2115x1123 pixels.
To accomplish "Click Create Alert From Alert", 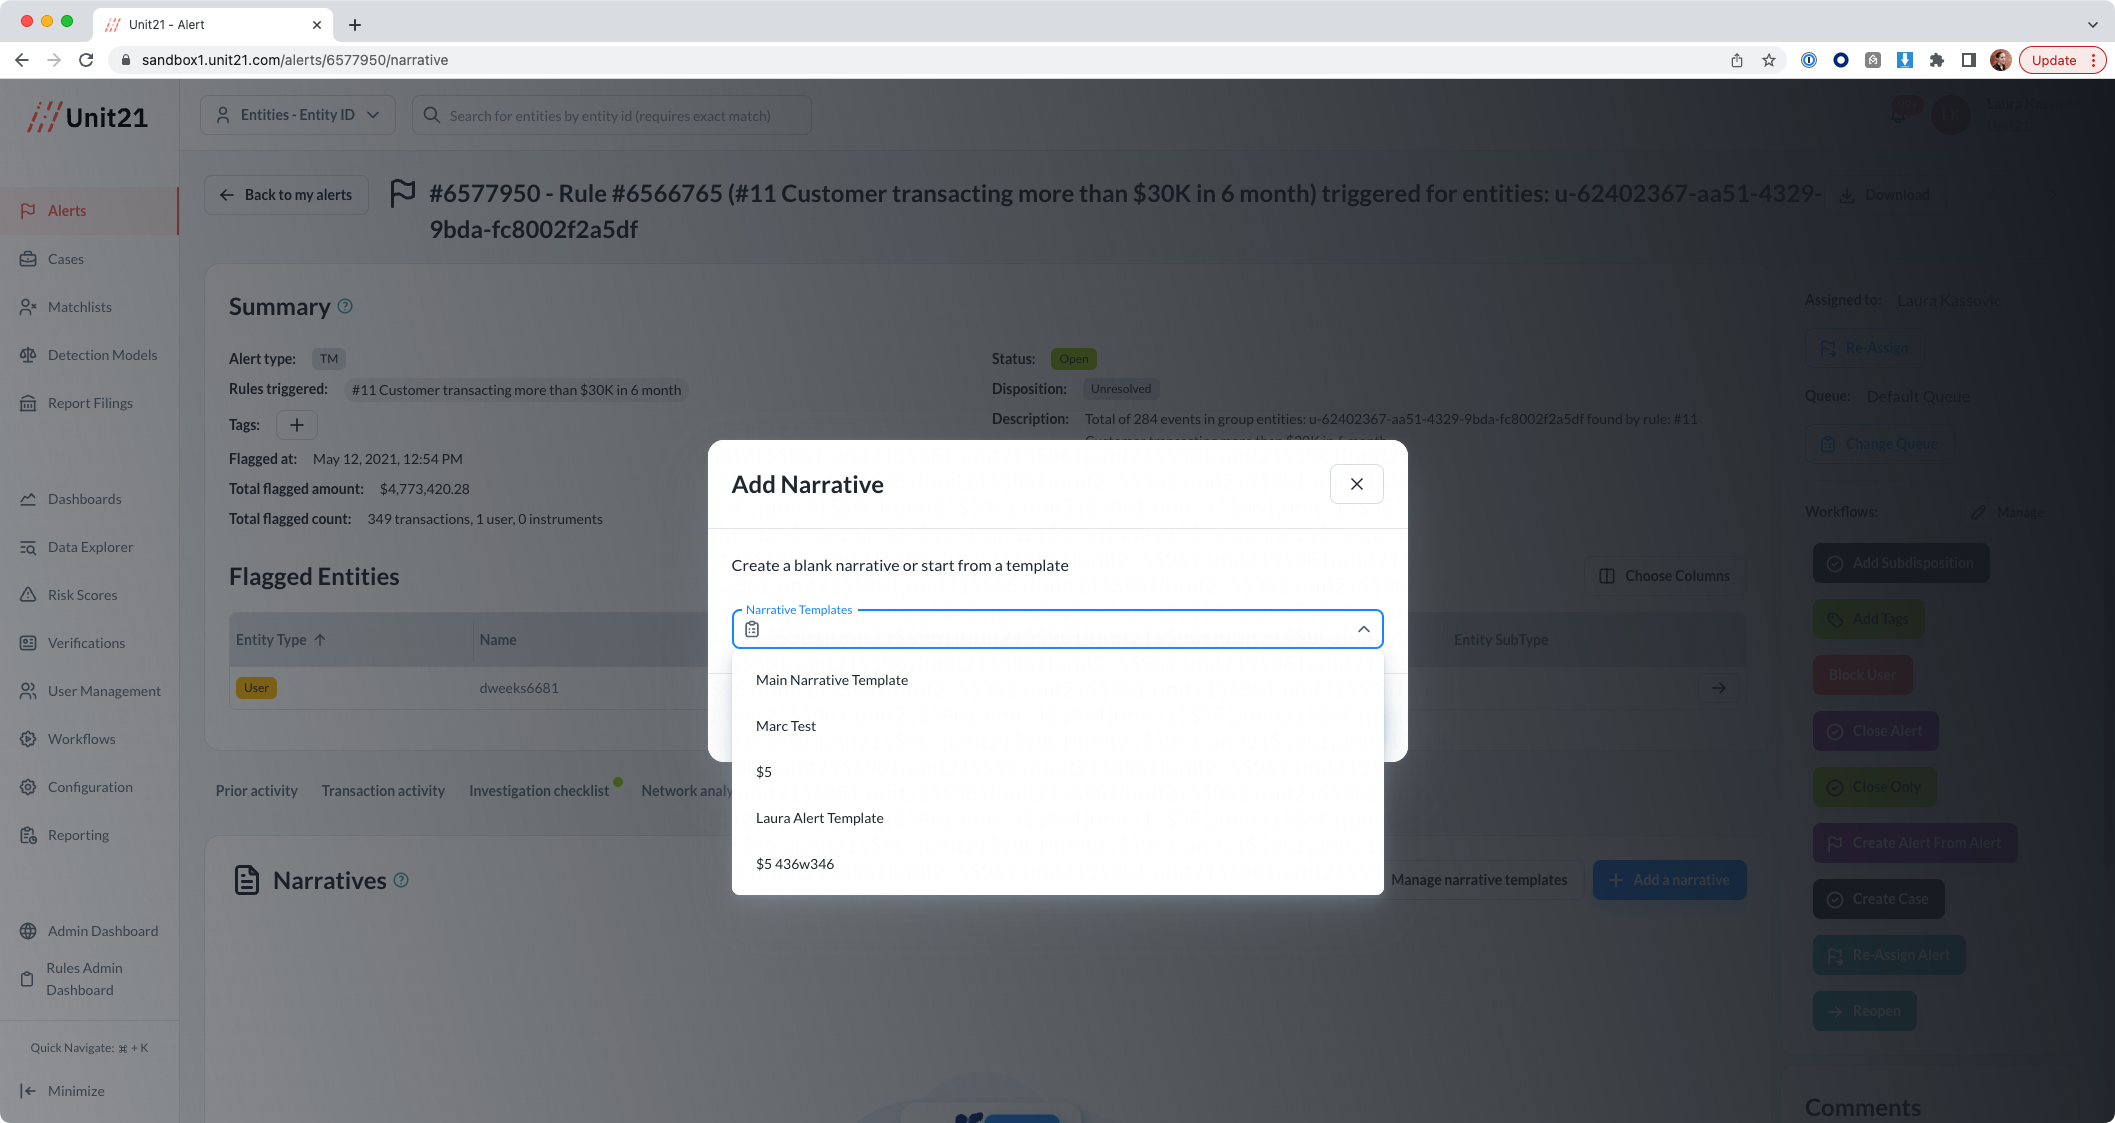I will [1914, 843].
